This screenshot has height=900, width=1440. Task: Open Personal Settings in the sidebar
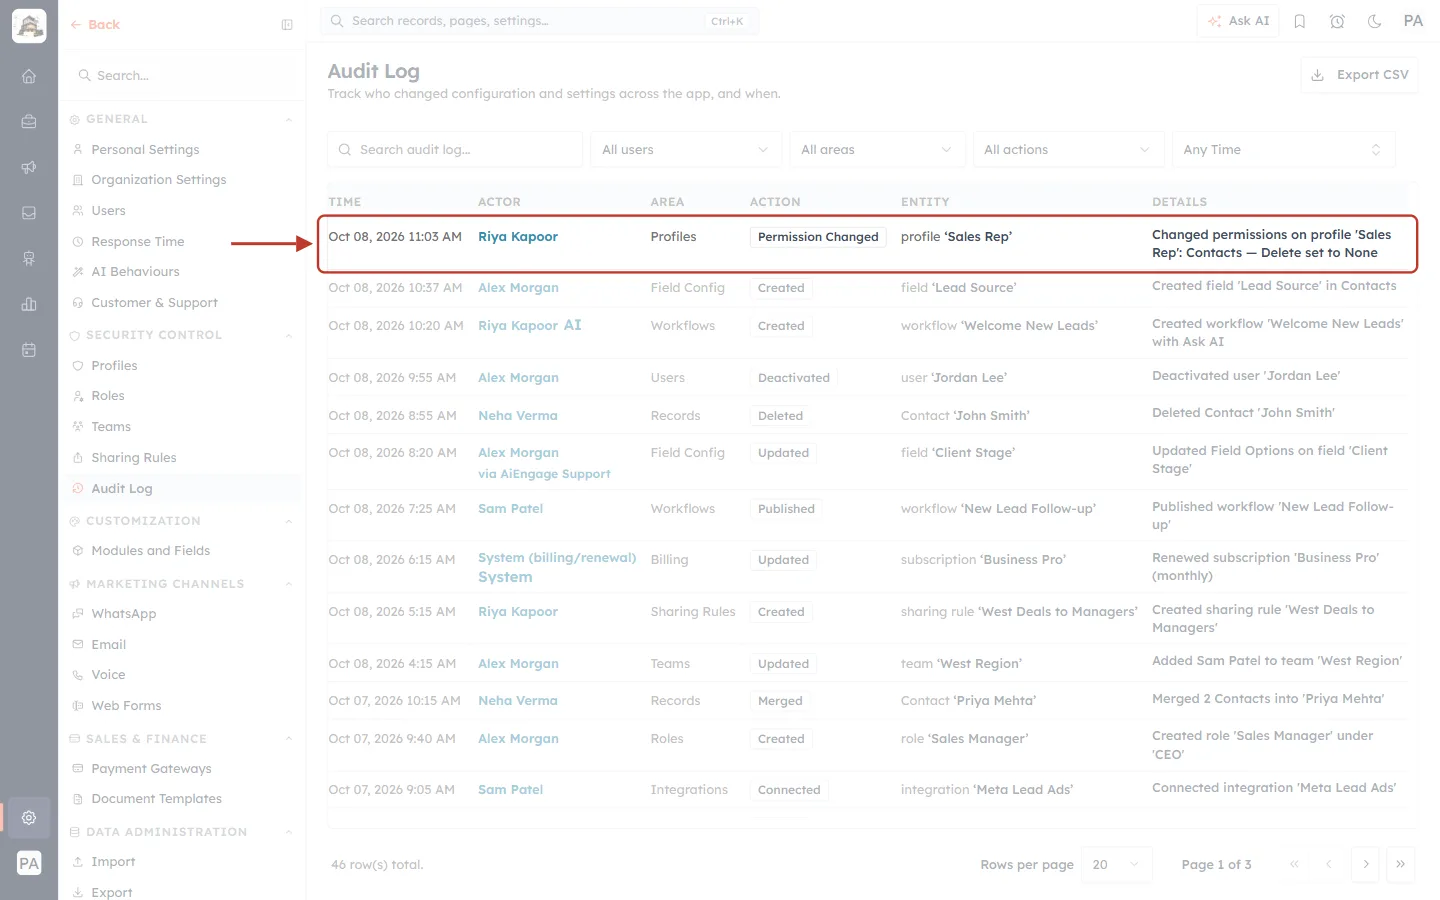point(145,150)
